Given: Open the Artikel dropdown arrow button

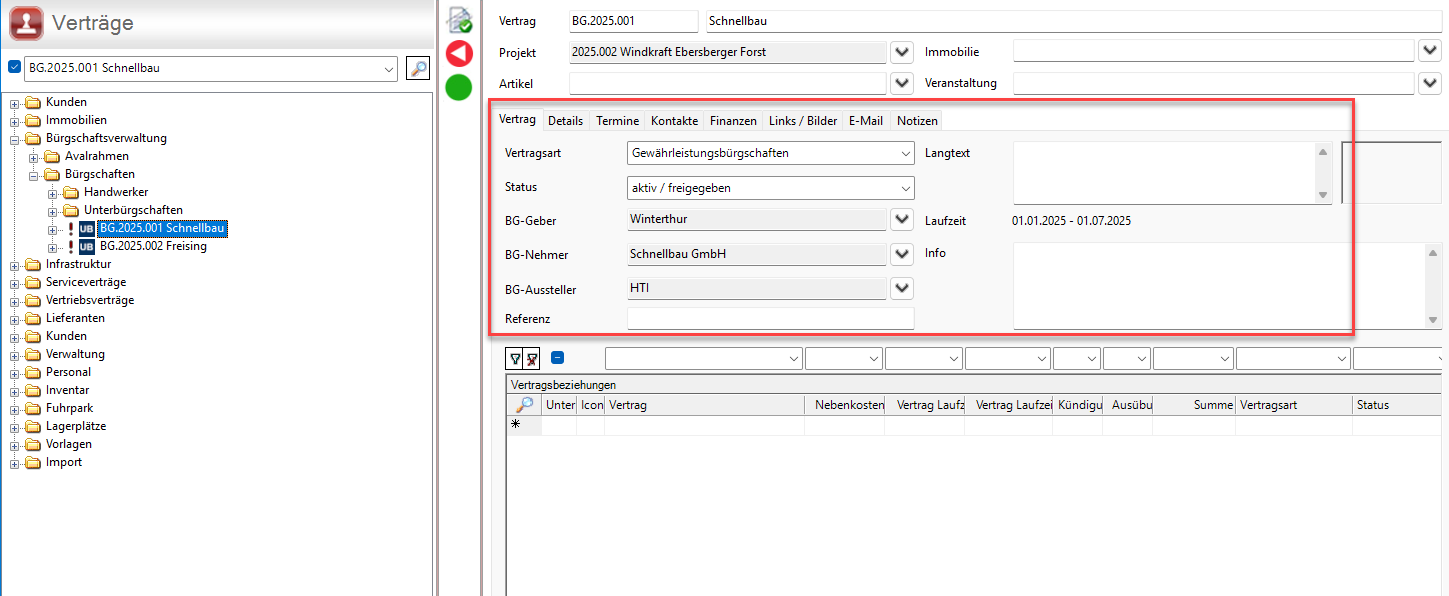Looking at the screenshot, I should [902, 83].
